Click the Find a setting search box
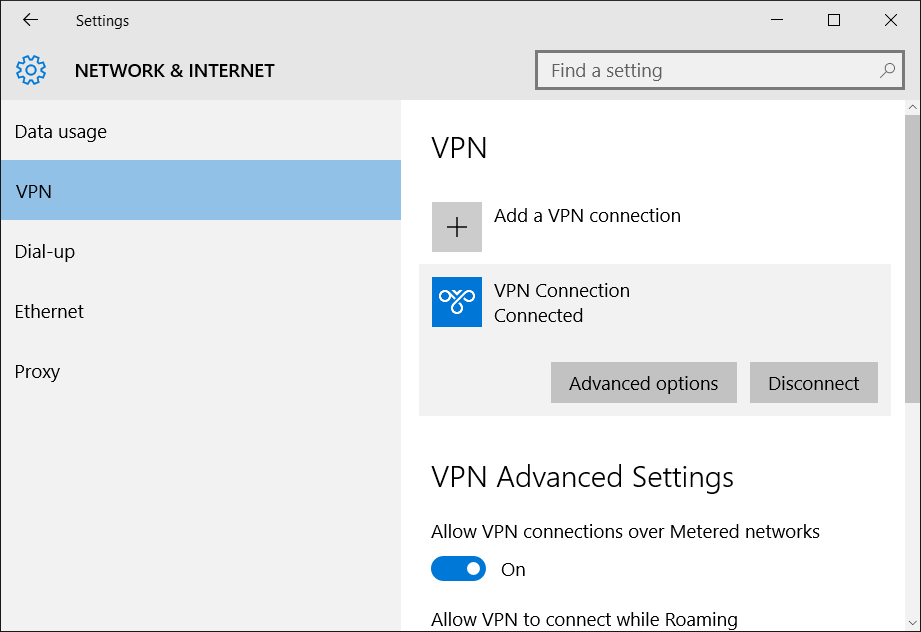Image resolution: width=921 pixels, height=632 pixels. 720,70
